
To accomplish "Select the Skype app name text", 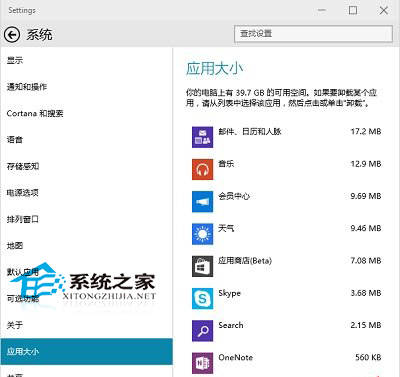I will pyautogui.click(x=229, y=293).
